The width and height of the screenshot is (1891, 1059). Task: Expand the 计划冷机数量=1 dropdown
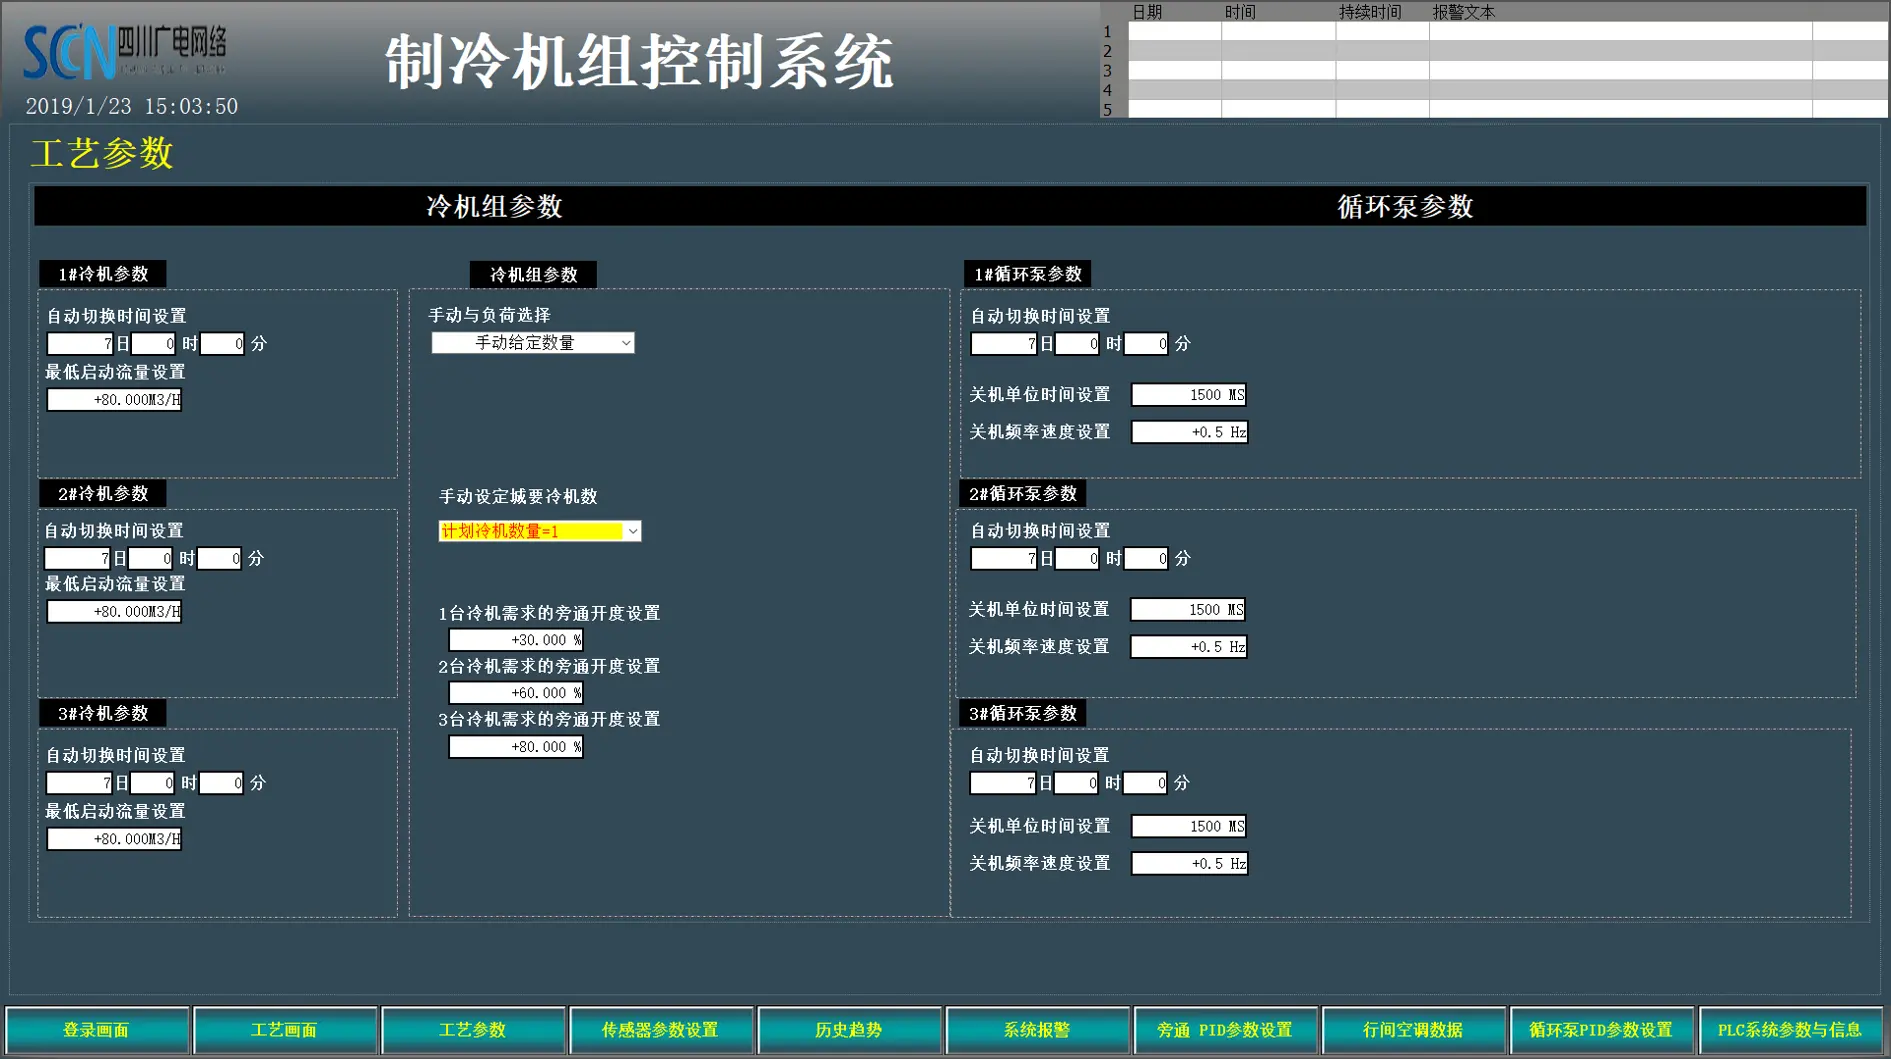(539, 531)
